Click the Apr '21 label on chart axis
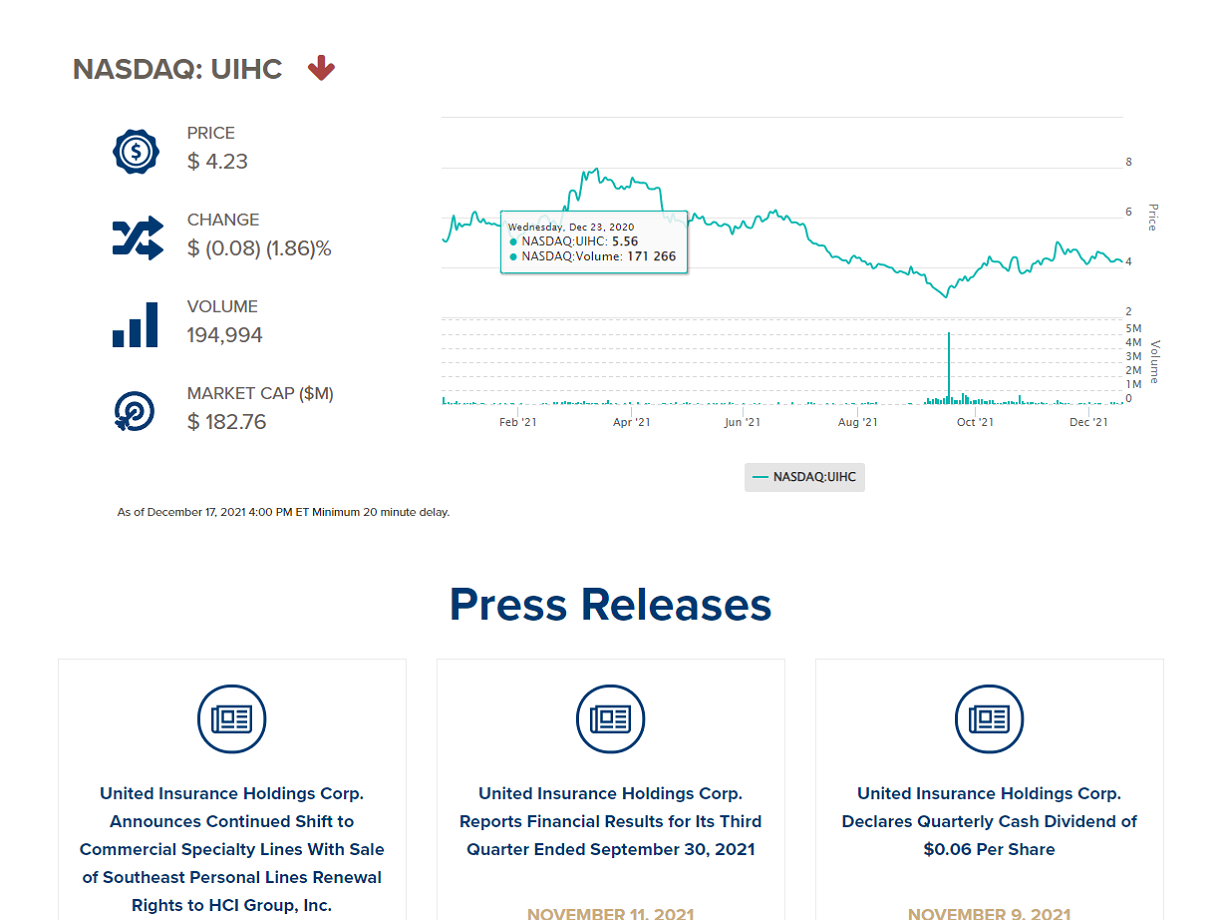Viewport: 1220px width, 920px height. coord(631,422)
